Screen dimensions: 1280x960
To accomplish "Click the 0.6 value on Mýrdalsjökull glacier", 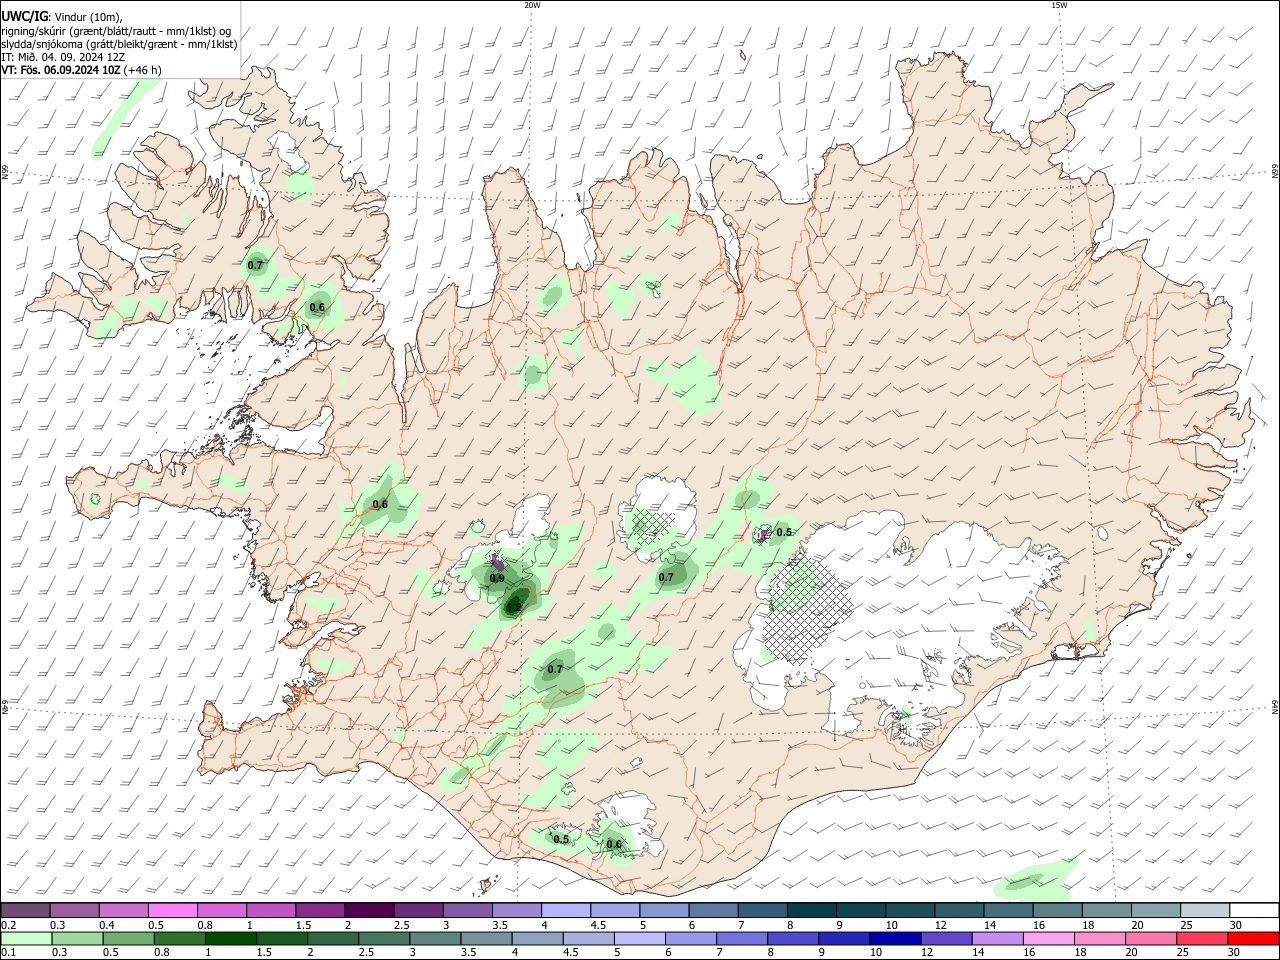I will tap(614, 844).
